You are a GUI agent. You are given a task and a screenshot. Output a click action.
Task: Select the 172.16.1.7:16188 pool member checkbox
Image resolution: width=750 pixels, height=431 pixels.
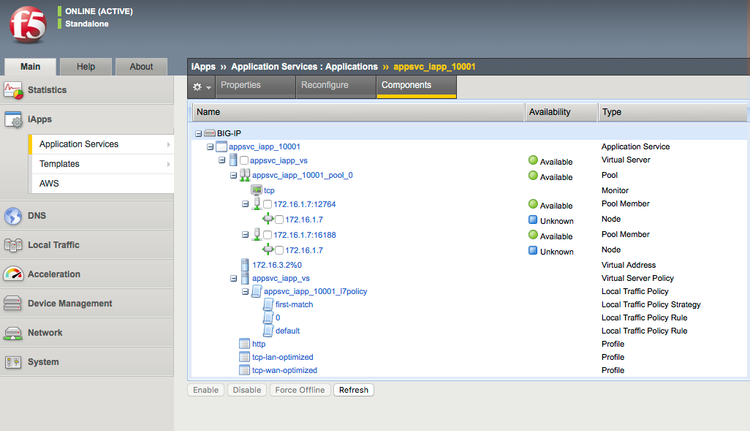click(267, 235)
